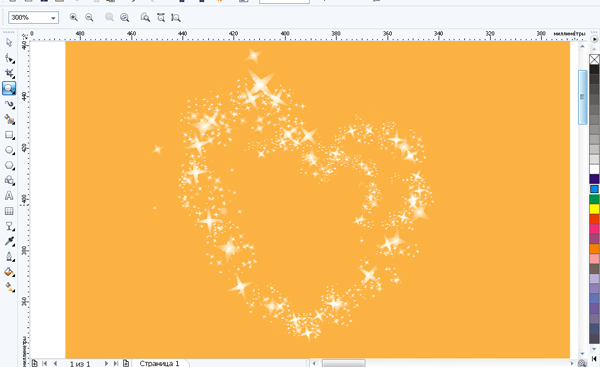Pick the white color swatch
The height and width of the screenshot is (367, 600).
click(x=594, y=169)
